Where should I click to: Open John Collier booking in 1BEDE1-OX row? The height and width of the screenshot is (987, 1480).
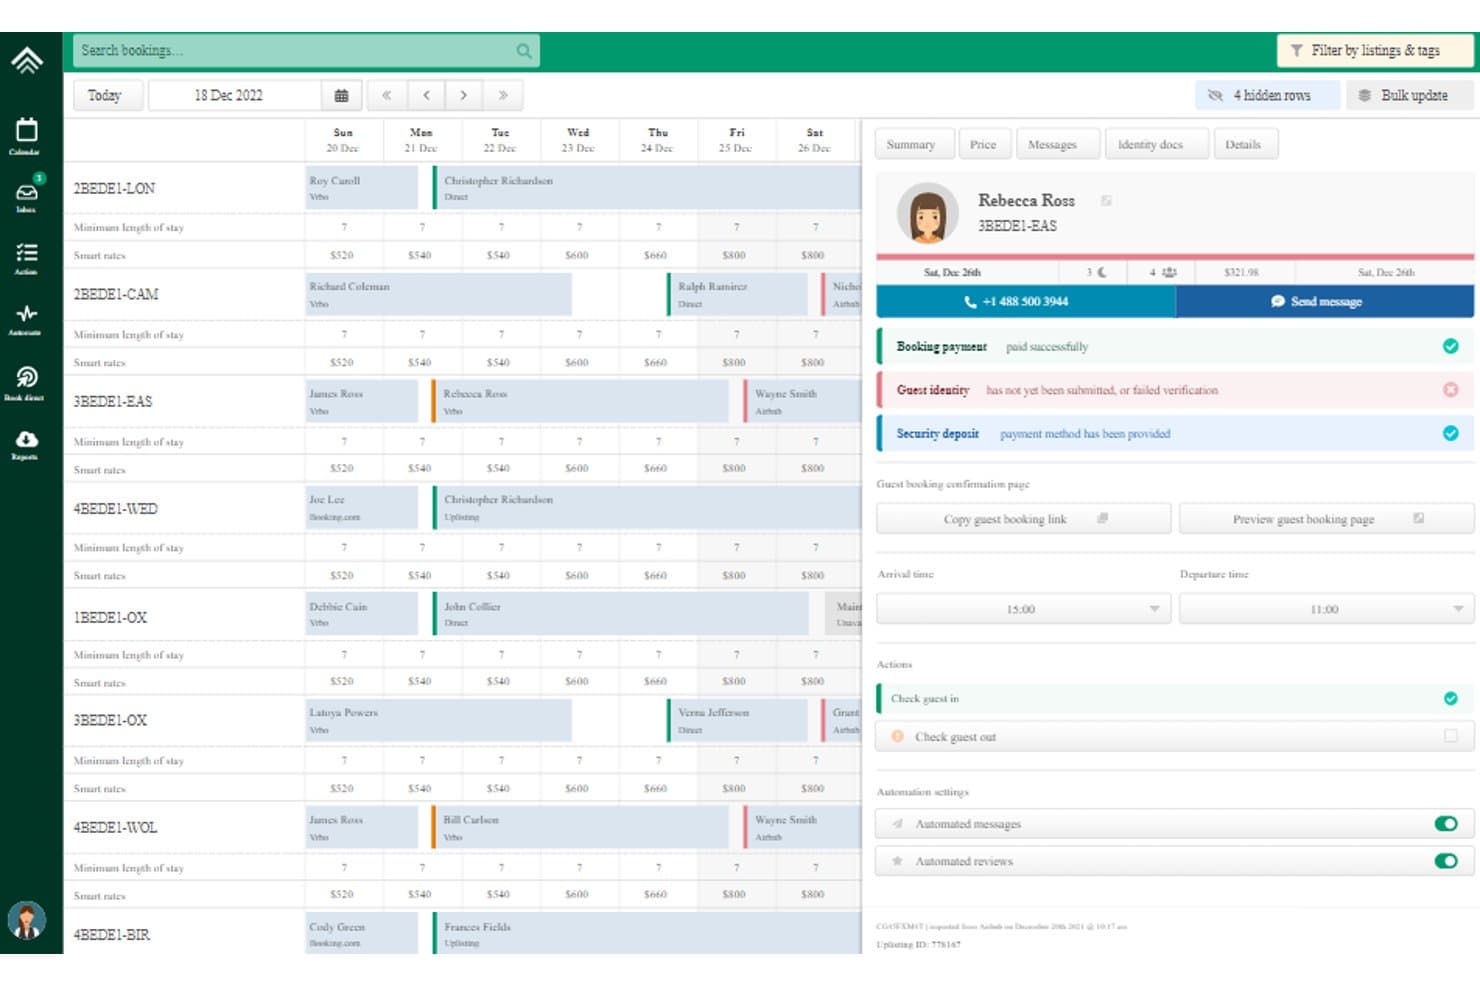click(620, 614)
